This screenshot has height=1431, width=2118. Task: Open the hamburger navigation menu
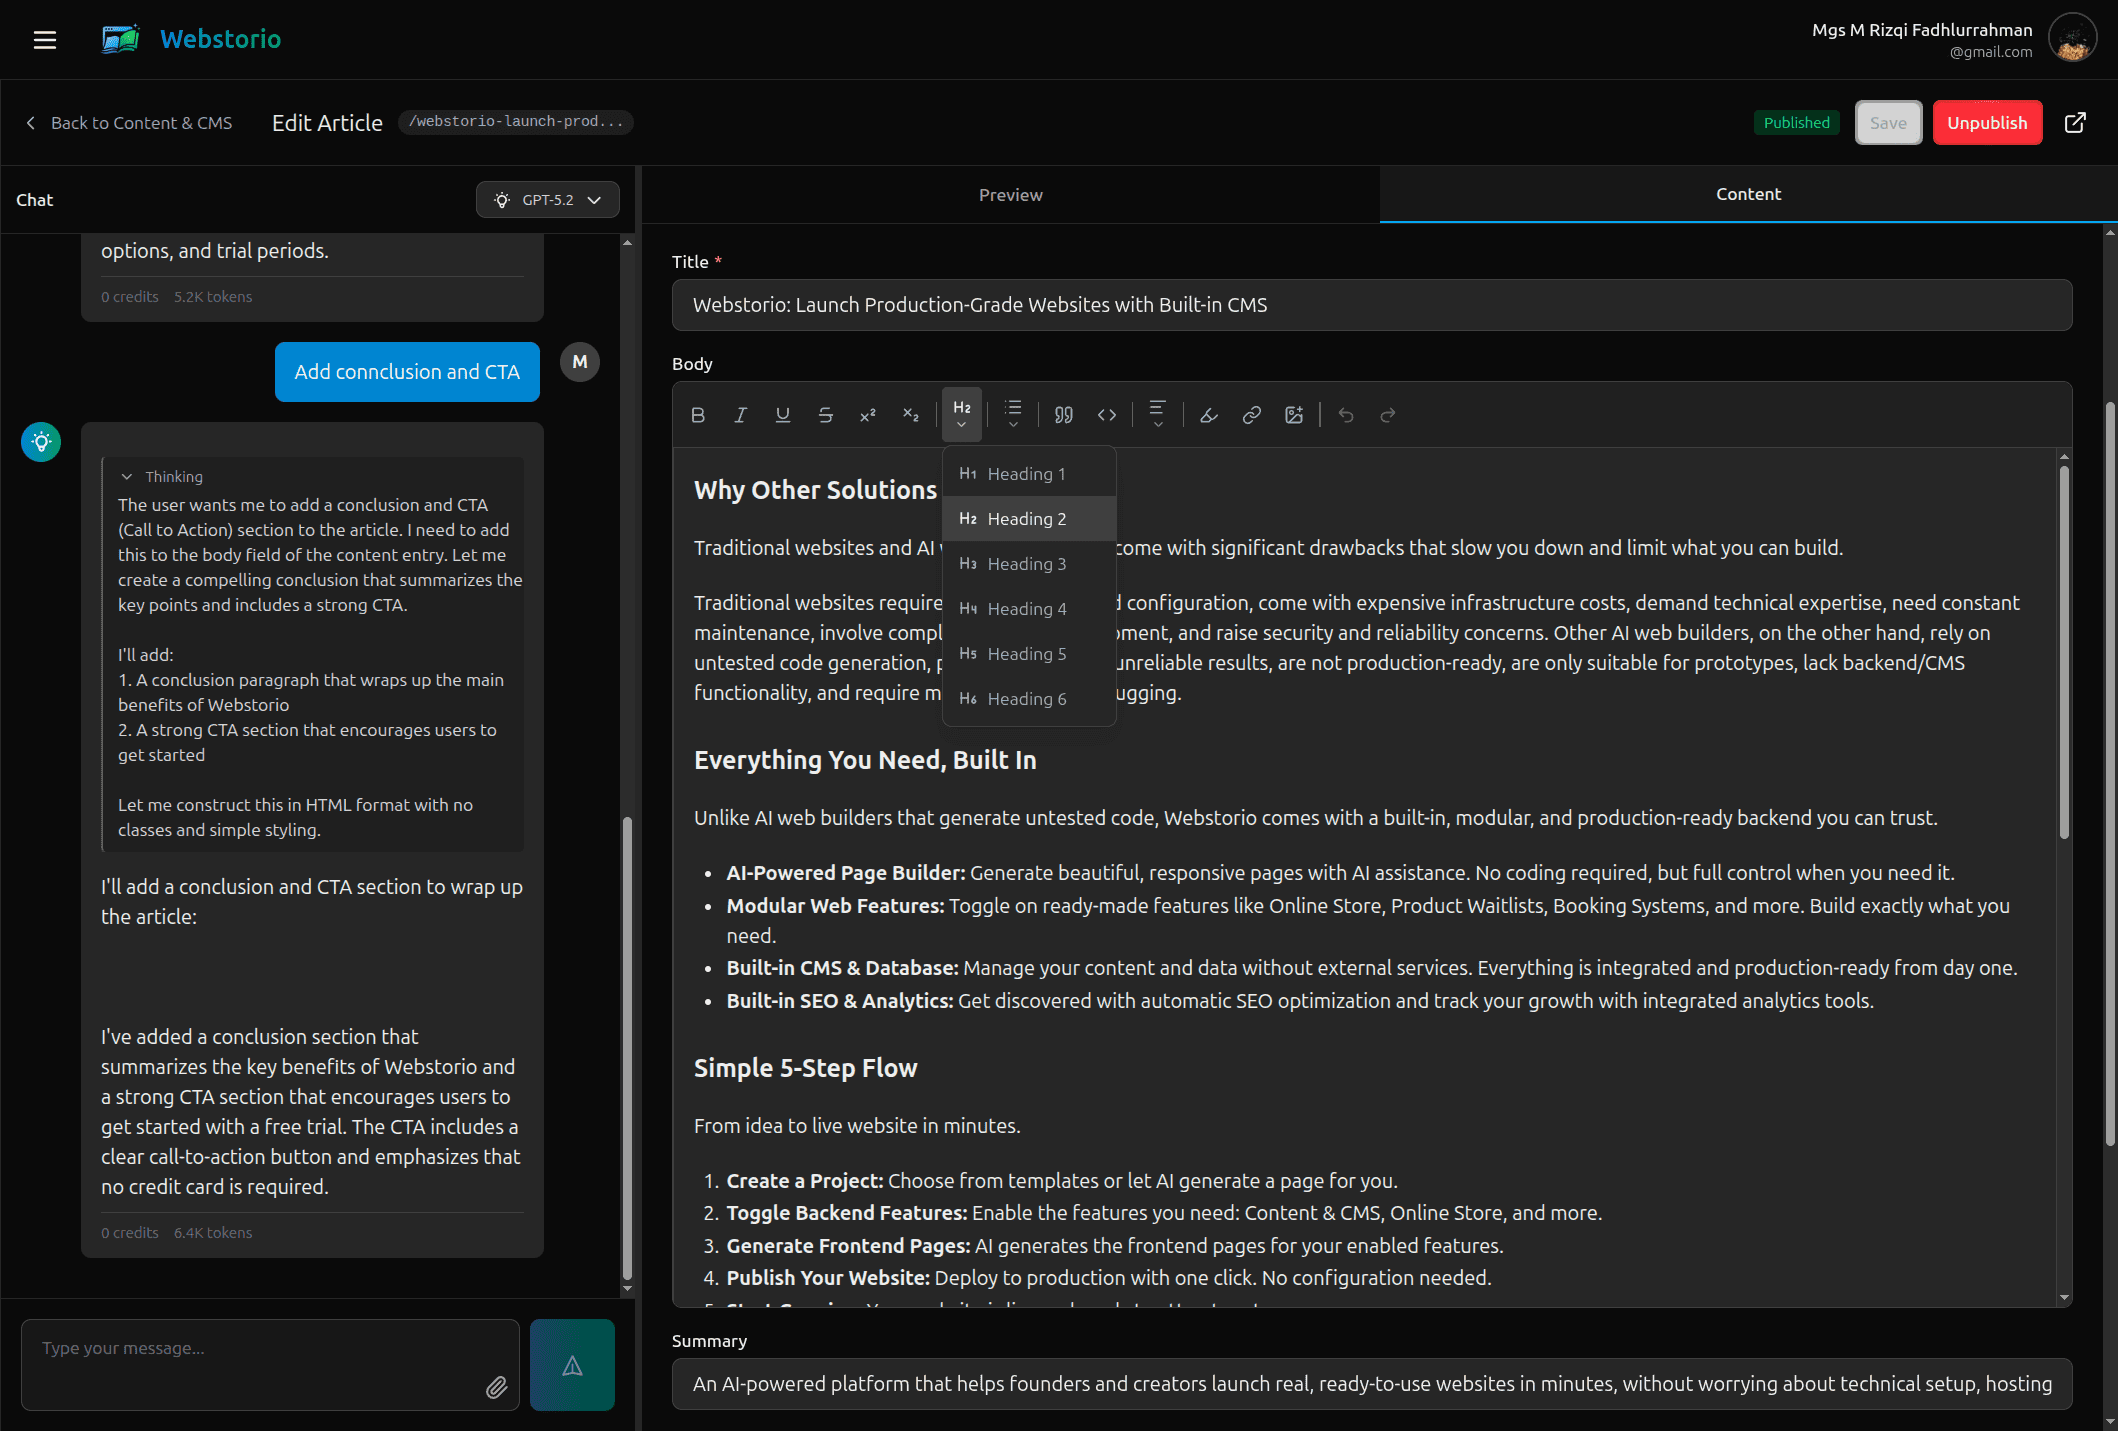[x=44, y=40]
